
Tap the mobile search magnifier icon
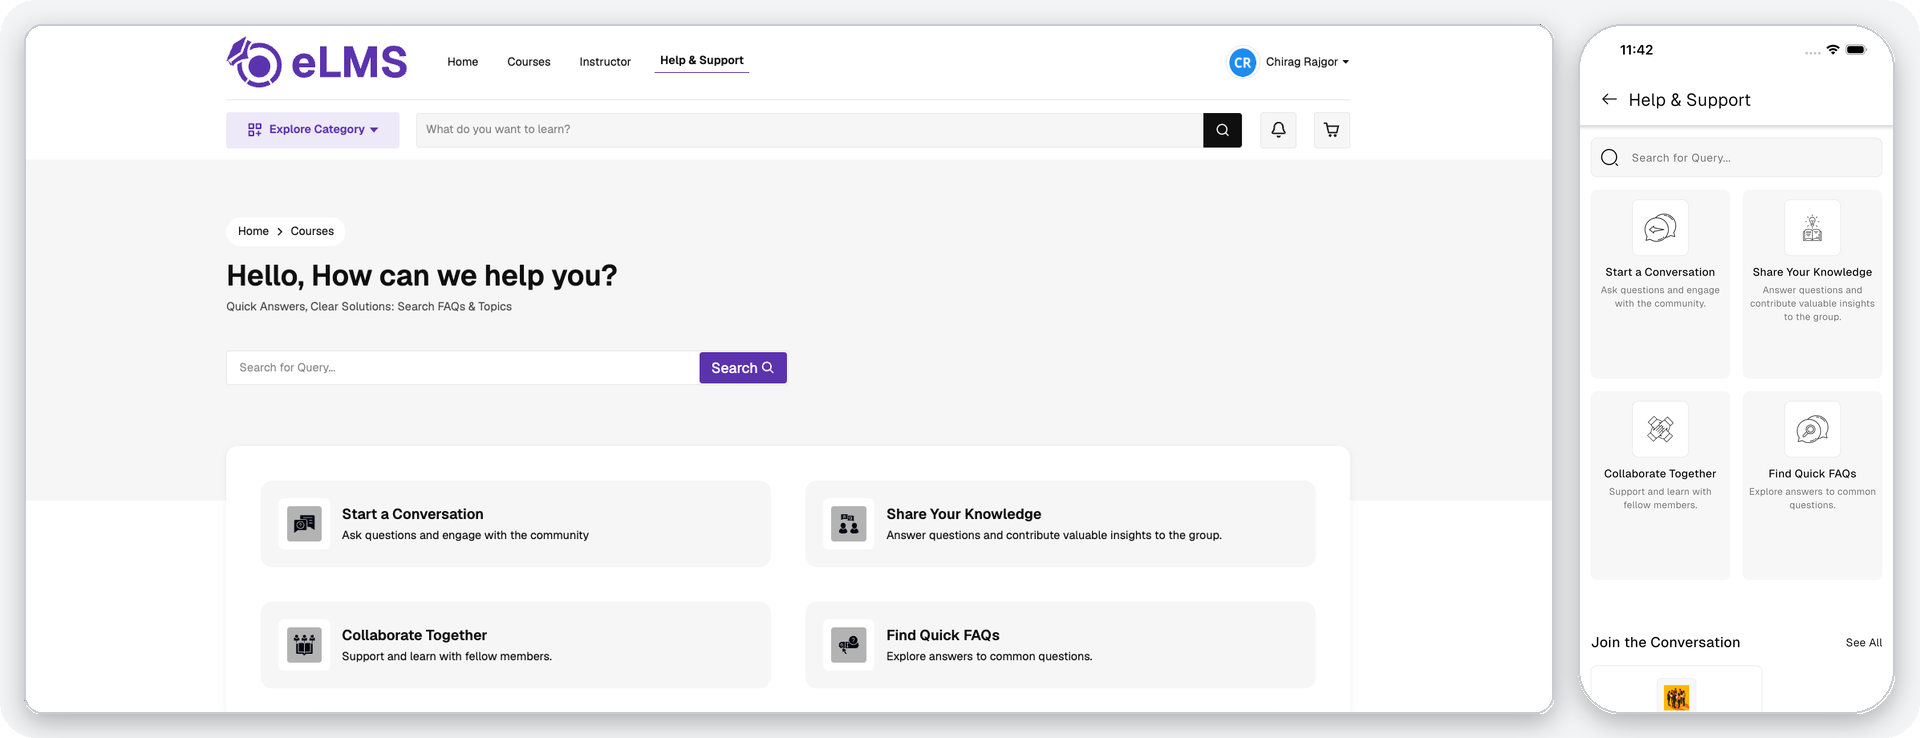[x=1610, y=158]
